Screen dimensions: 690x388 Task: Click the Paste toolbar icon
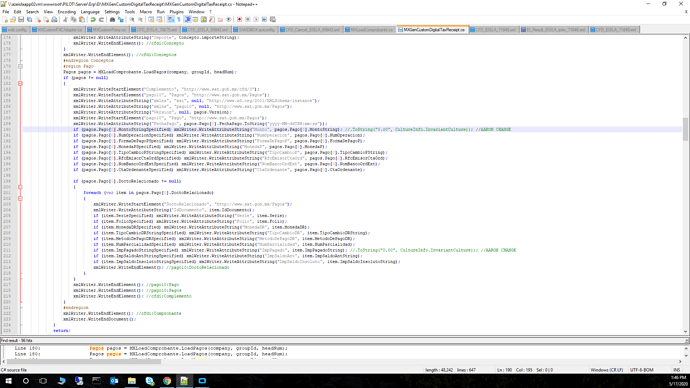[82, 19]
